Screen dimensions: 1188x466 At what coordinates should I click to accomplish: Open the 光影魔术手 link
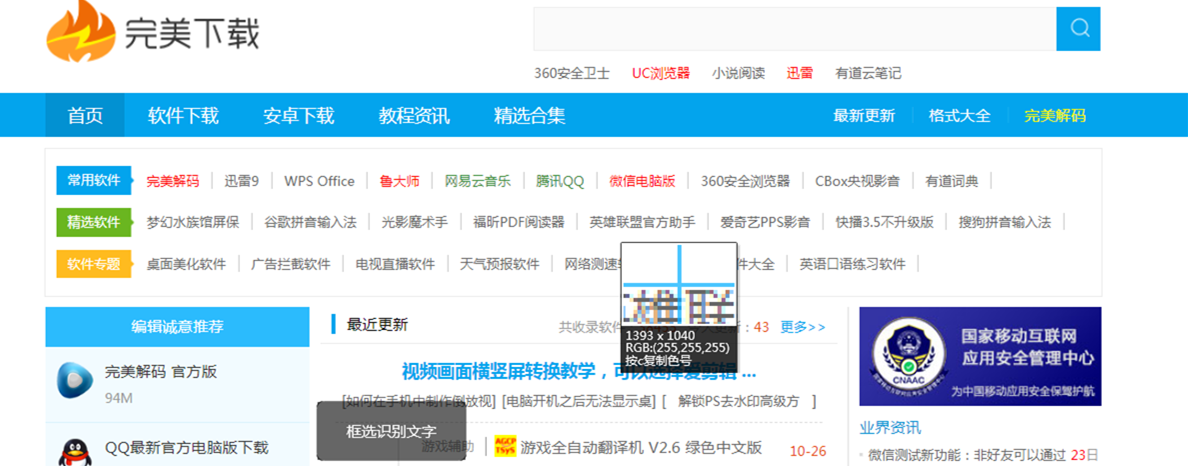click(414, 222)
